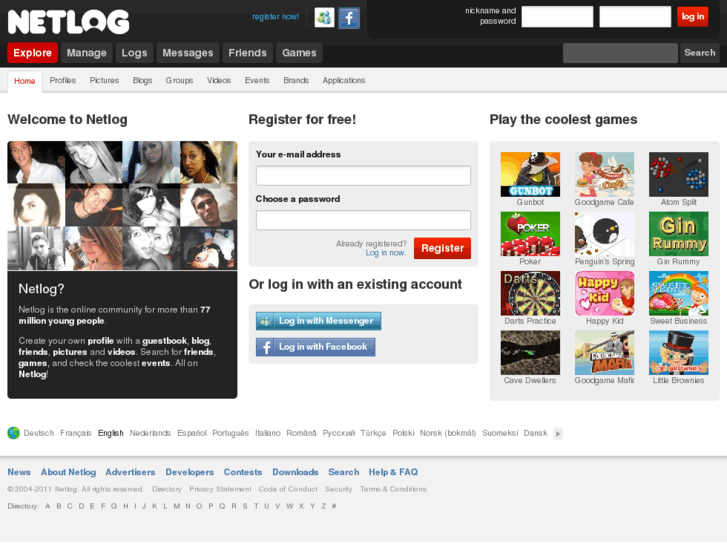Click the Facebook icon in the header
The image size is (727, 545).
[x=349, y=18]
